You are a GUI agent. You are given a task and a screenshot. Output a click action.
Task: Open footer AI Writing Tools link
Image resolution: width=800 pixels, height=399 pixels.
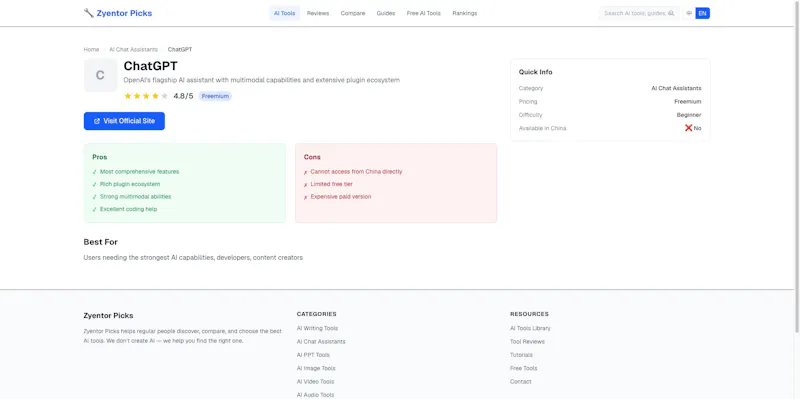(x=317, y=329)
